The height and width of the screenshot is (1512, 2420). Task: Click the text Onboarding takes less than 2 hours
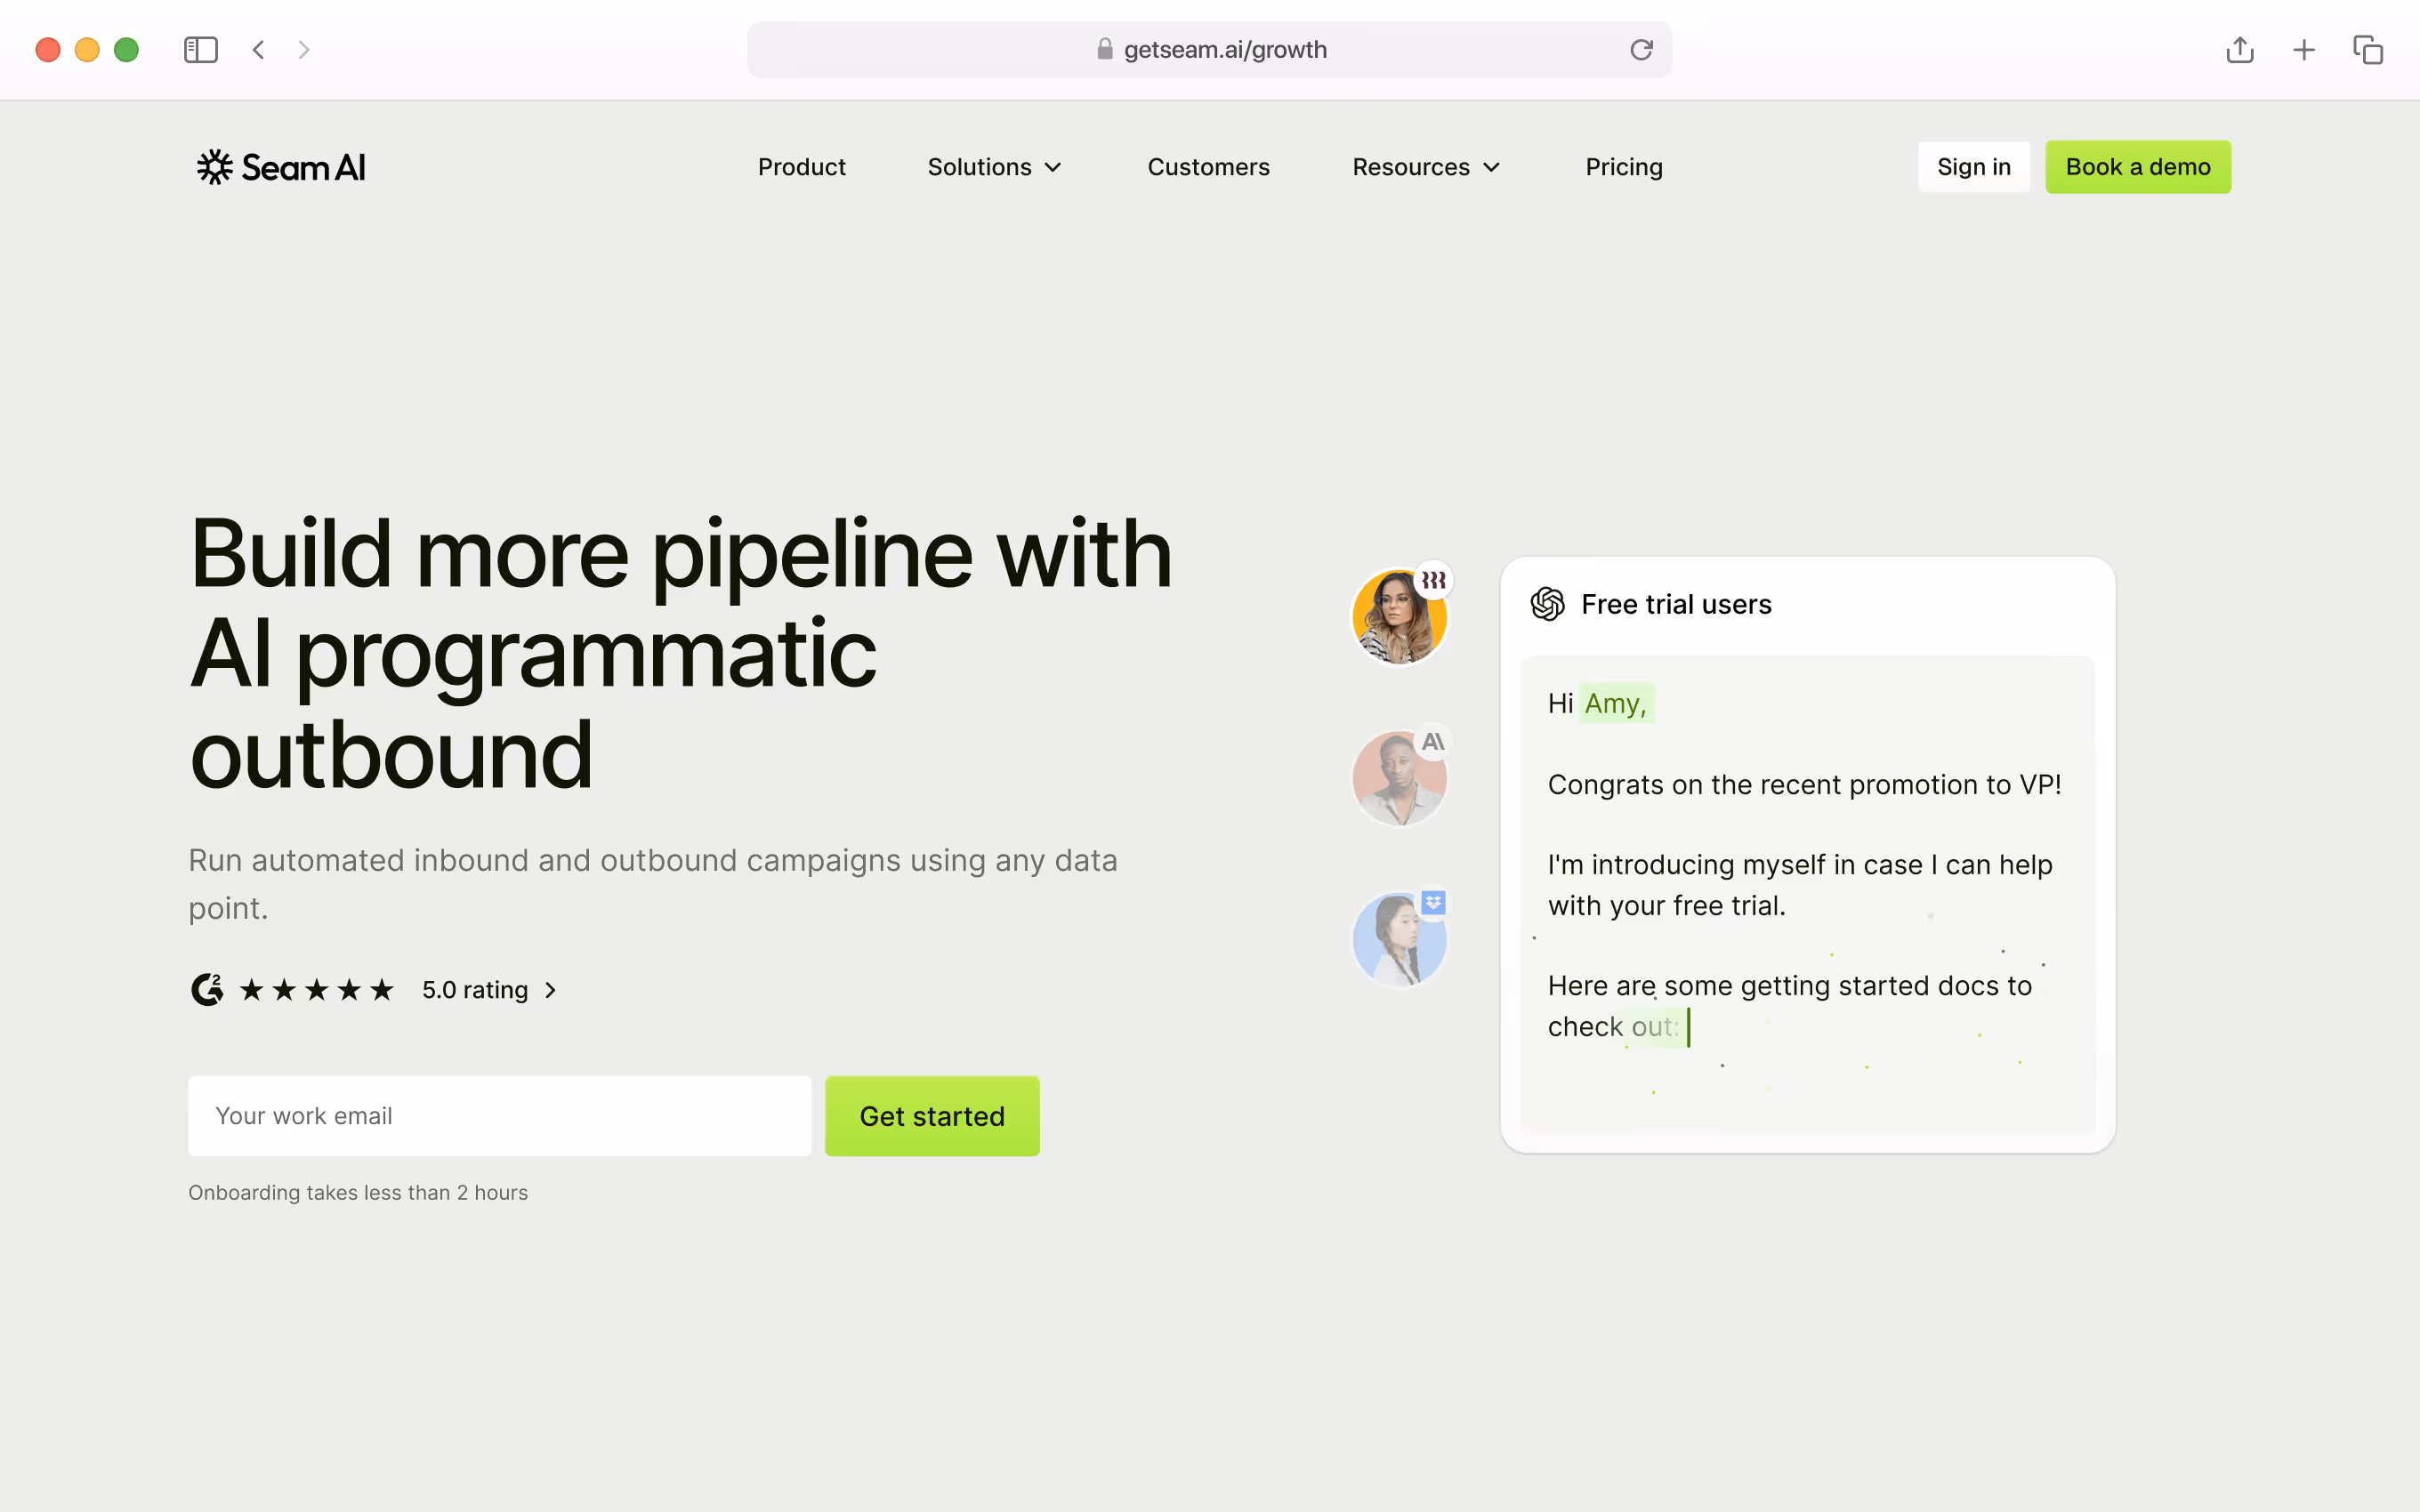coord(358,1192)
